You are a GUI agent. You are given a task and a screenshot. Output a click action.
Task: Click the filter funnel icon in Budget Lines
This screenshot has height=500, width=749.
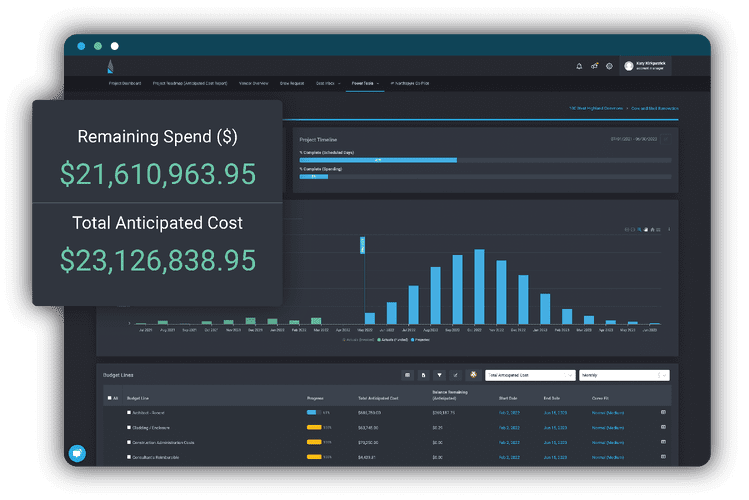(439, 375)
